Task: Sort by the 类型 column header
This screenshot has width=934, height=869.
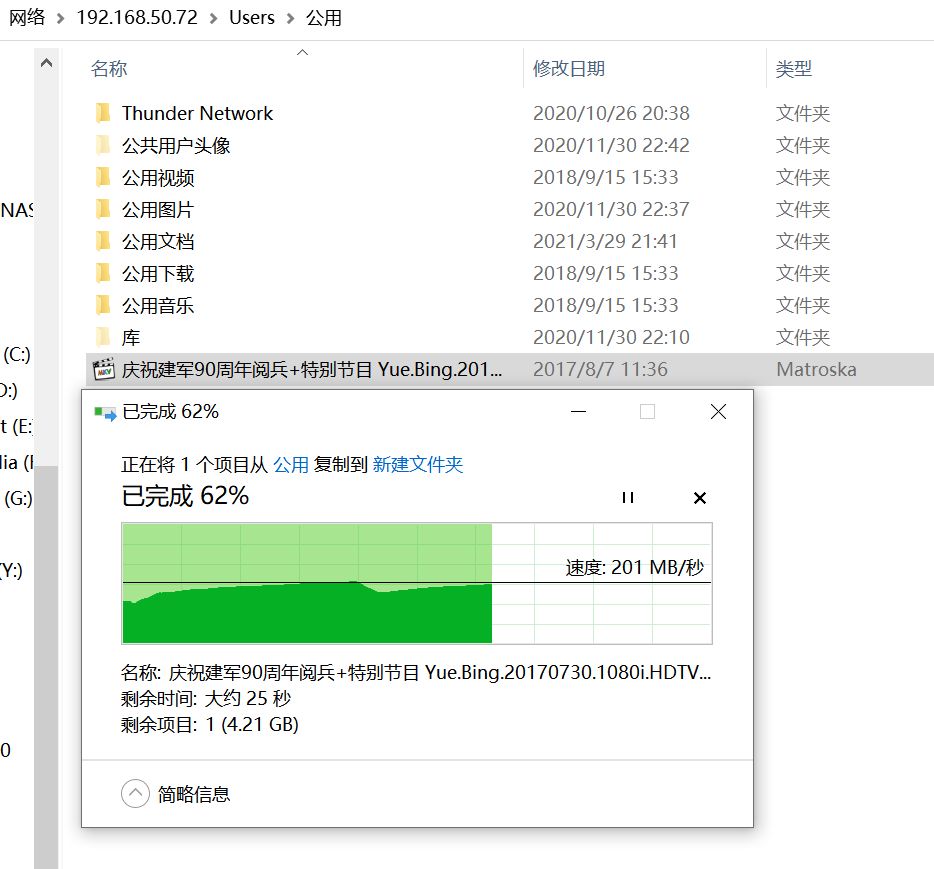Action: tap(794, 69)
